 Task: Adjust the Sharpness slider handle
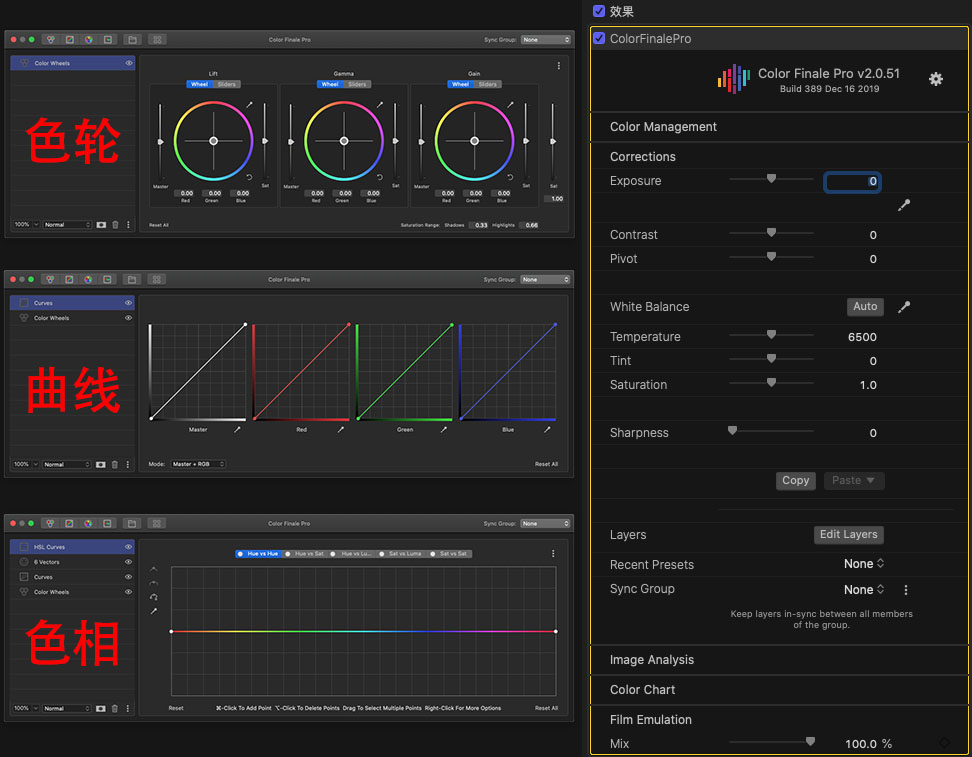click(732, 431)
